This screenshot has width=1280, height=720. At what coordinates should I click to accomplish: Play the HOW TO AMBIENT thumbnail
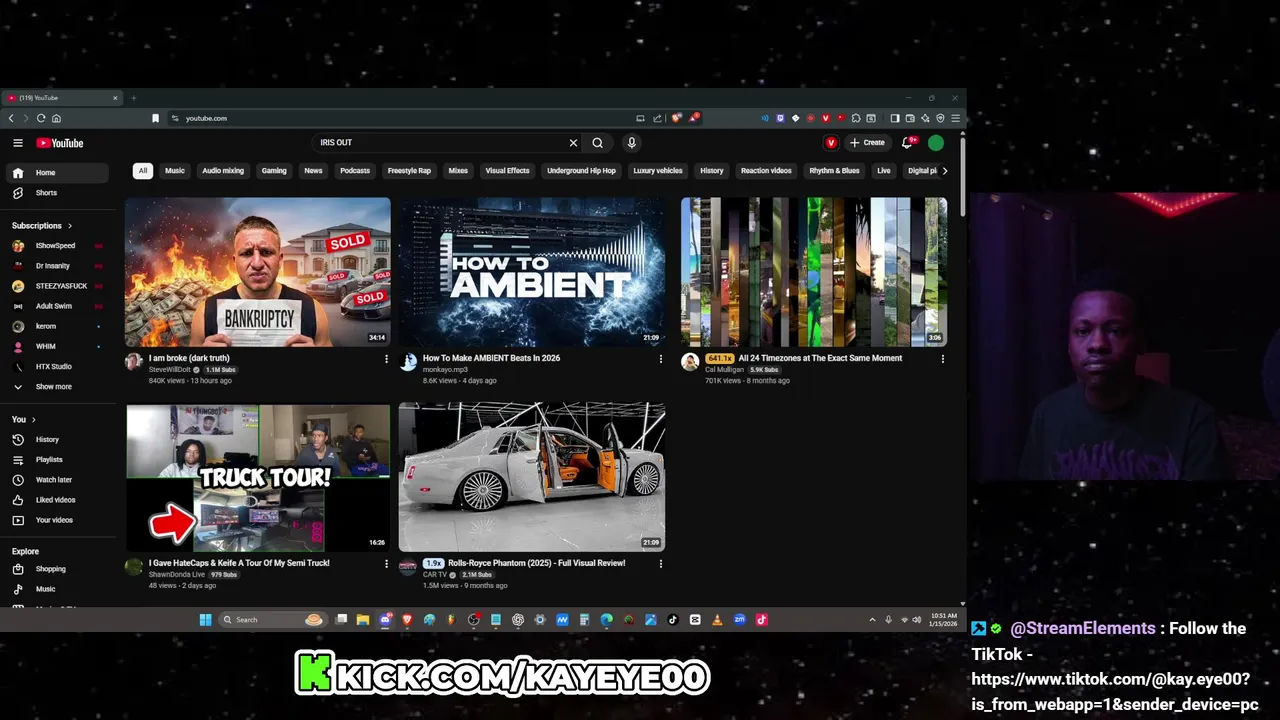click(532, 272)
